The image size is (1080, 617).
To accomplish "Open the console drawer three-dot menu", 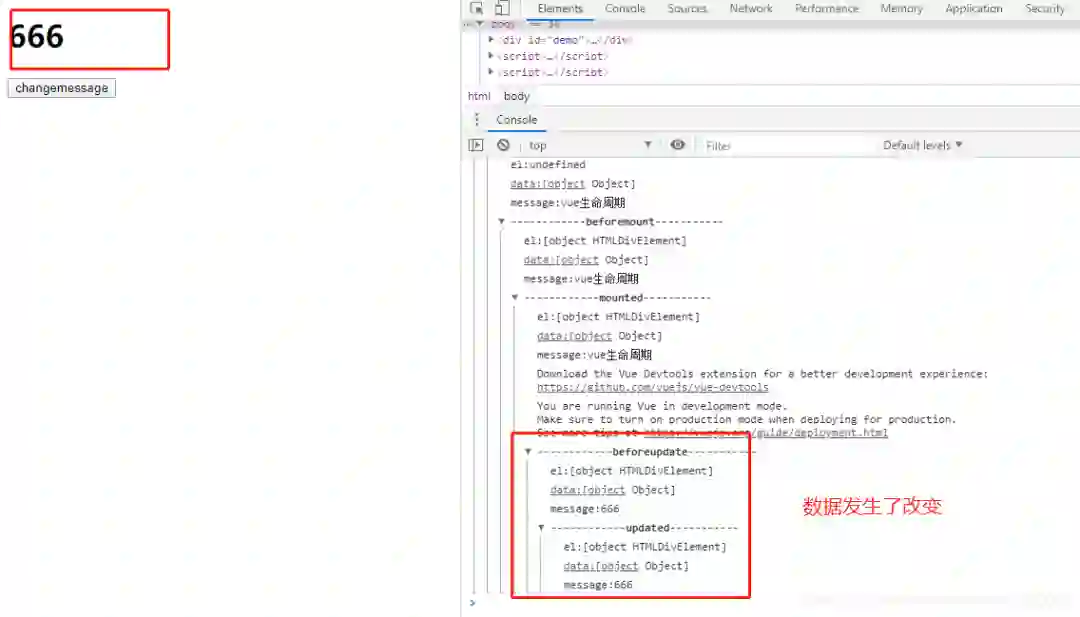I will point(477,120).
